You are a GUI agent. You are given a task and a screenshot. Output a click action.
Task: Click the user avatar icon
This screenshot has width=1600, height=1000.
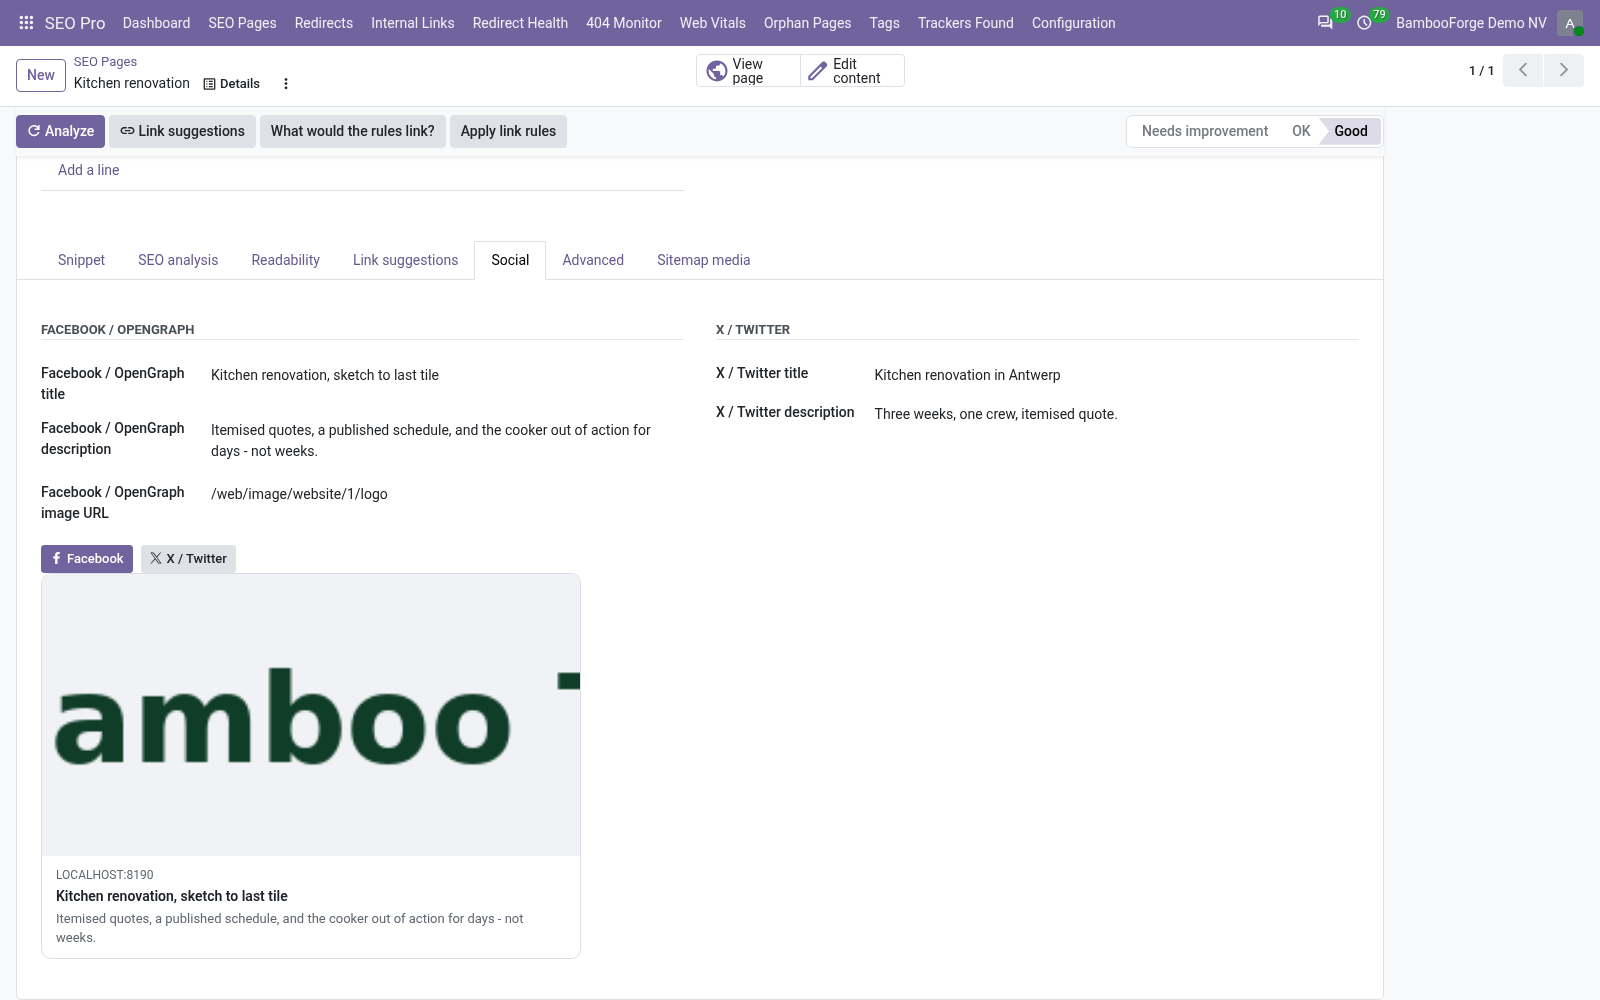coord(1570,23)
